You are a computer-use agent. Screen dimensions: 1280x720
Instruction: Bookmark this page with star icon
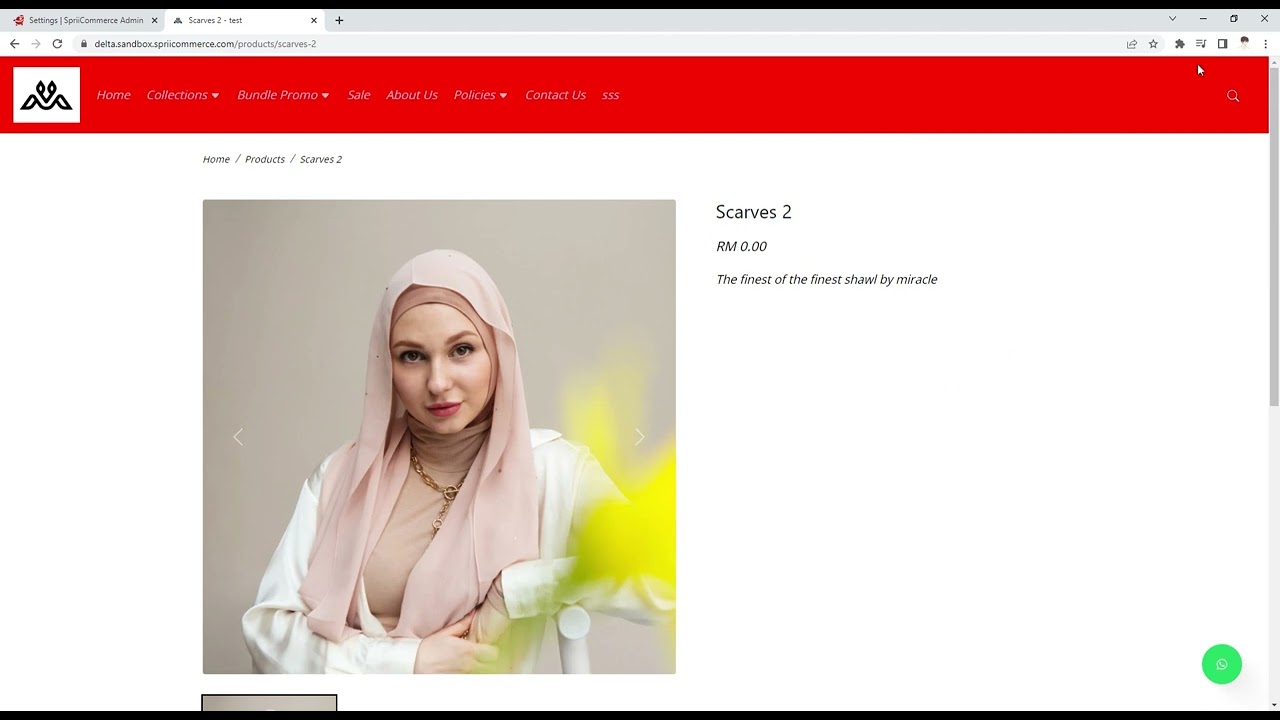click(x=1153, y=44)
